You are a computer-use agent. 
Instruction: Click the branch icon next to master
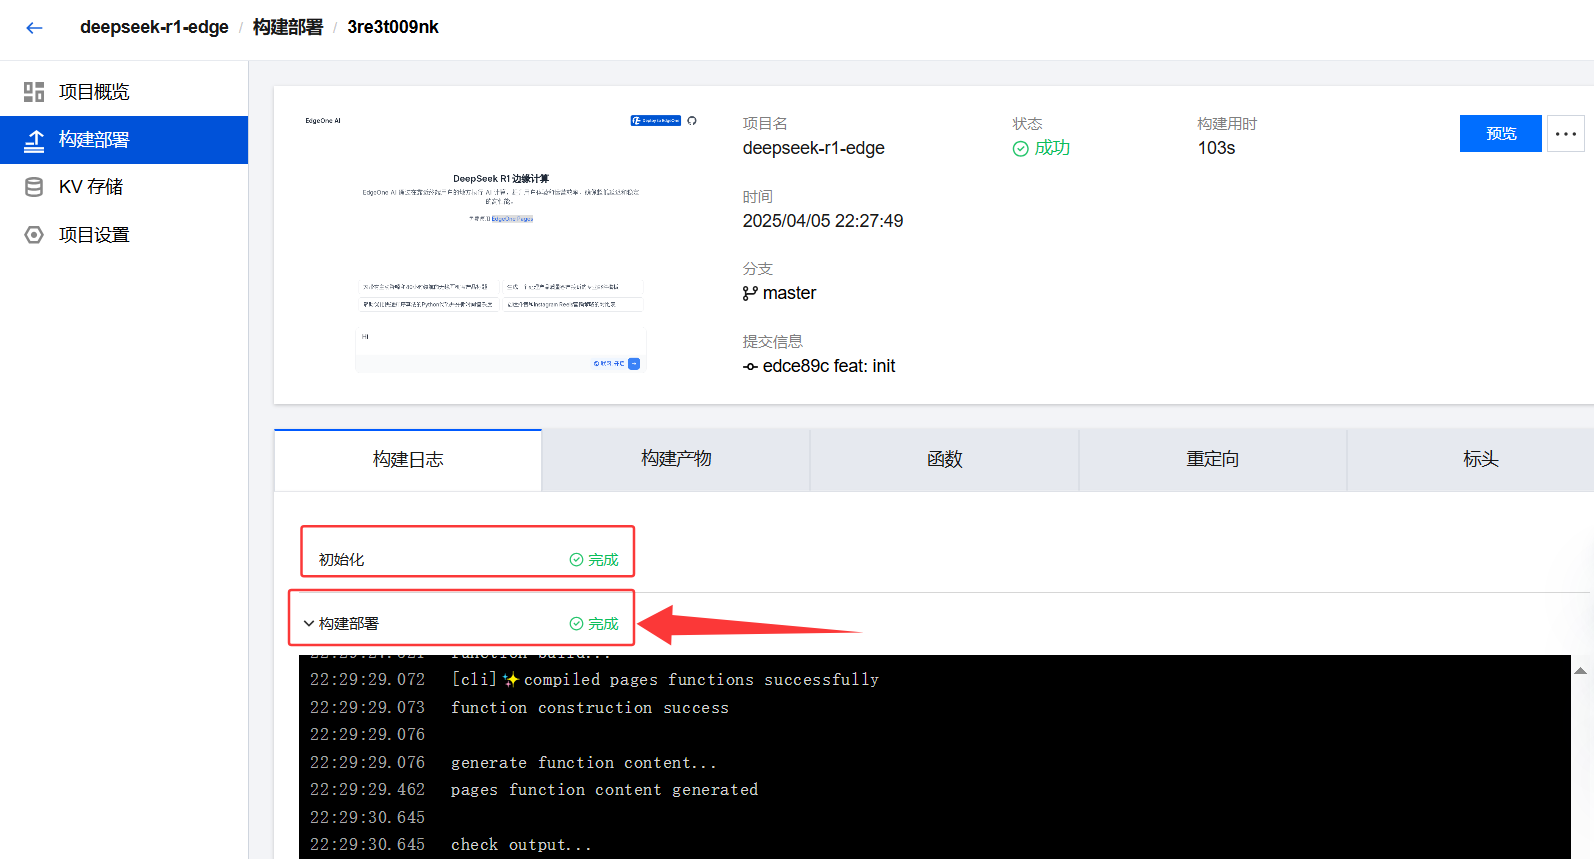[750, 293]
